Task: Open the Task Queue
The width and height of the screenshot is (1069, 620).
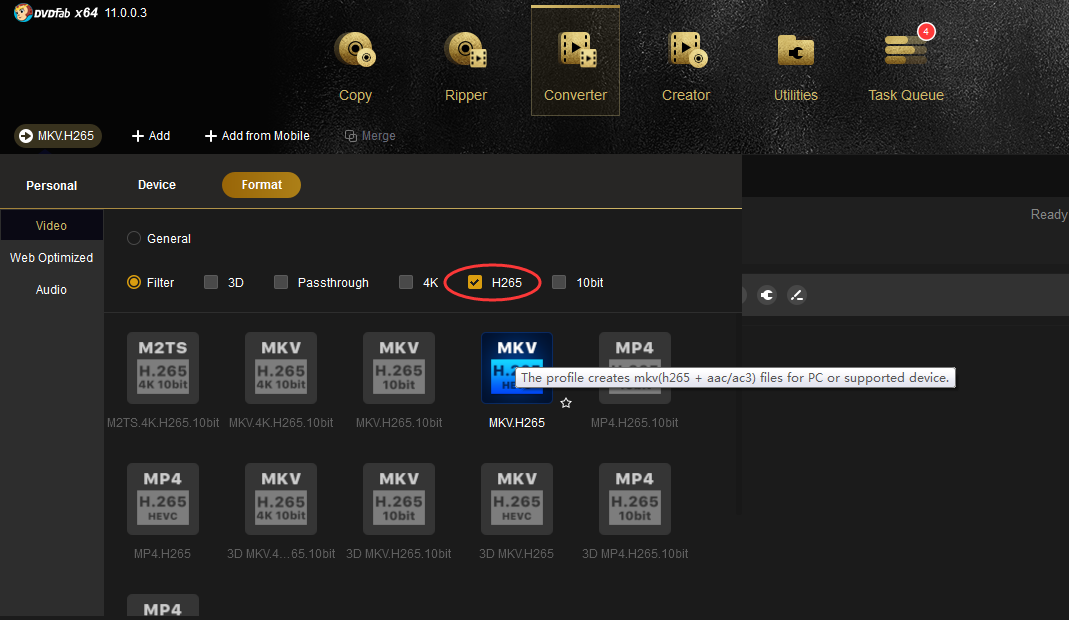Action: [x=905, y=65]
